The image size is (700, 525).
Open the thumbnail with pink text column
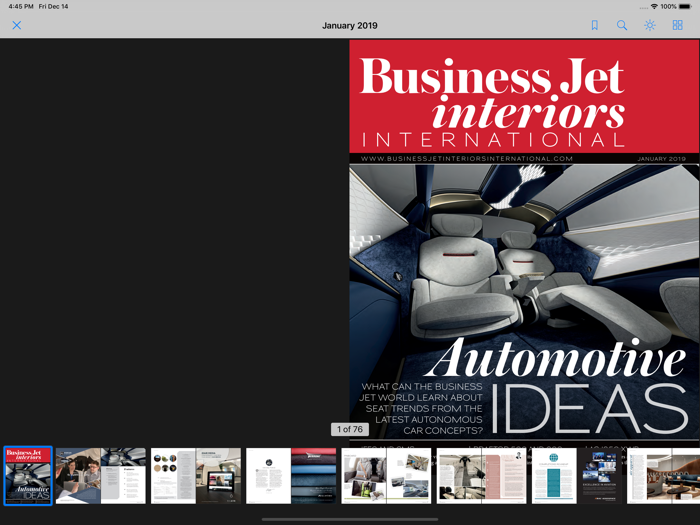[481, 476]
